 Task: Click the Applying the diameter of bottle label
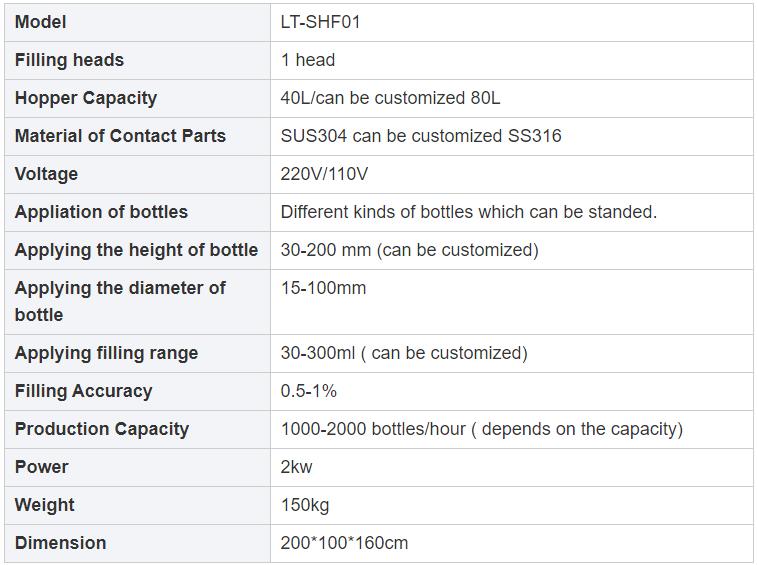(120, 301)
